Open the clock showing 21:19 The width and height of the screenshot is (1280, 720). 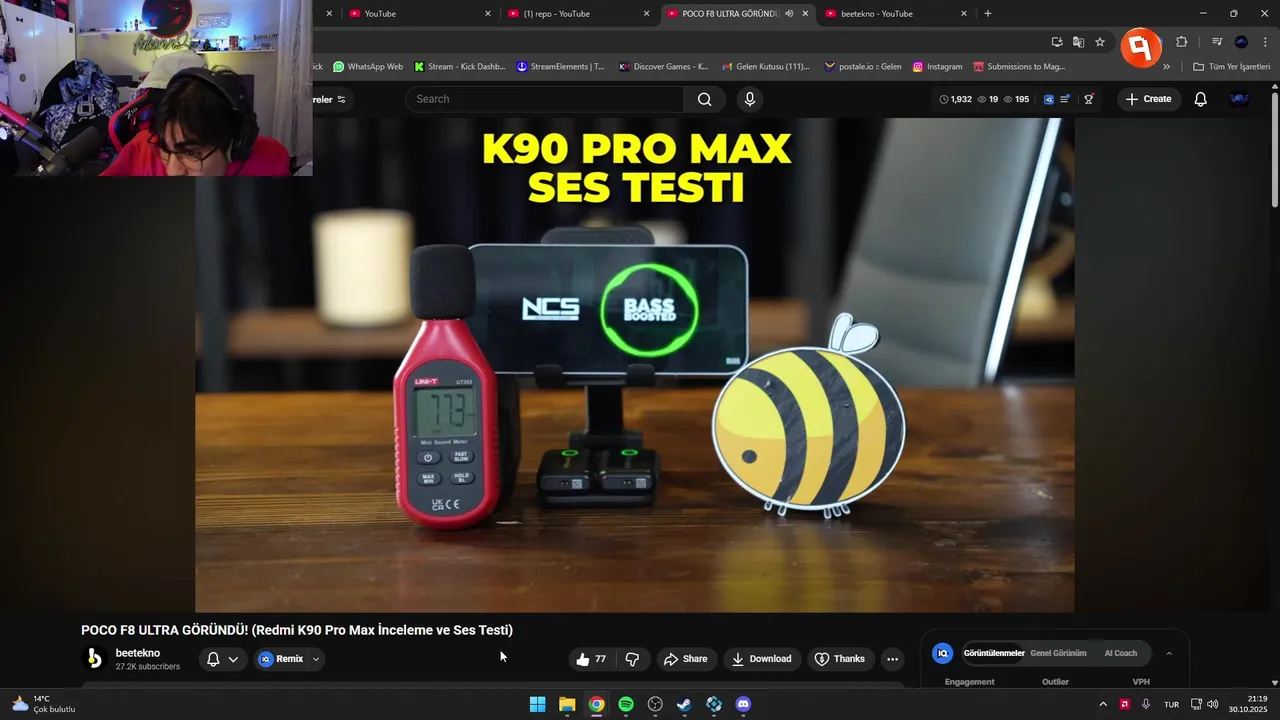(x=1249, y=704)
